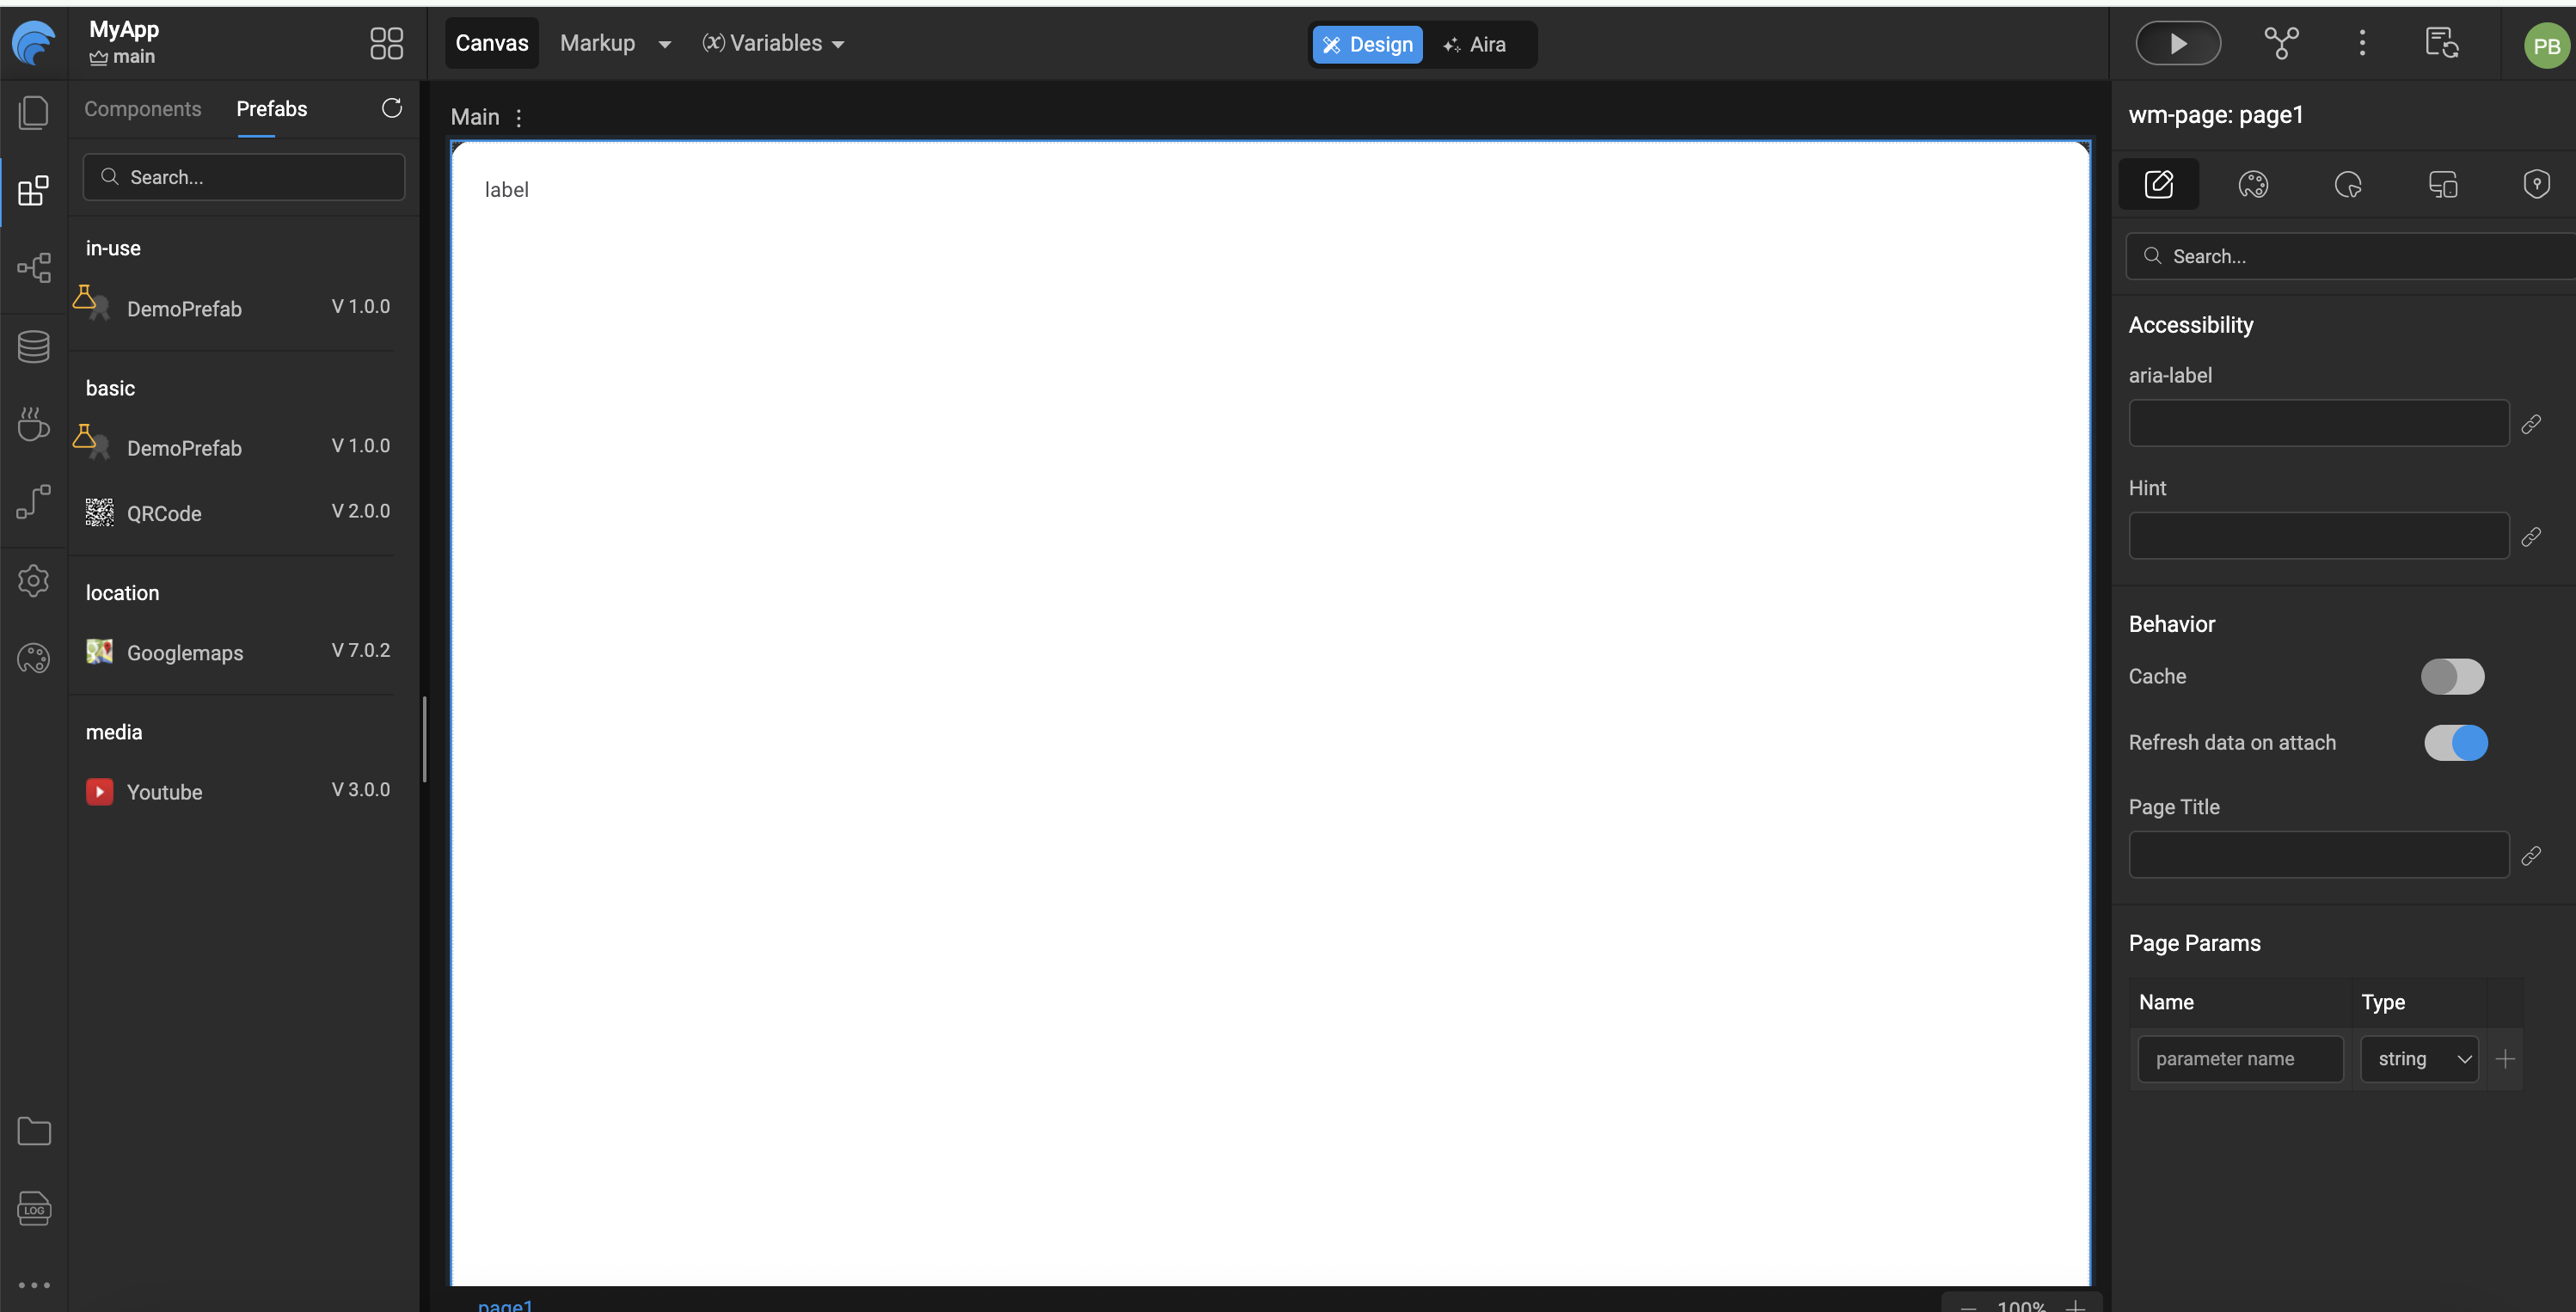This screenshot has width=2576, height=1312.
Task: Select the QRCode prefab
Action: point(165,513)
